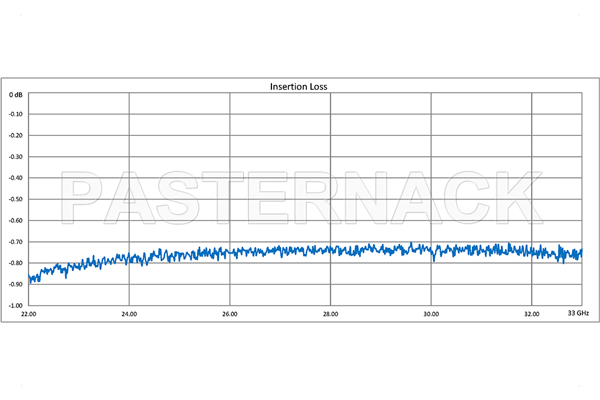Click the 22.00 x-axis frequency label
Image resolution: width=600 pixels, height=400 pixels.
[29, 313]
